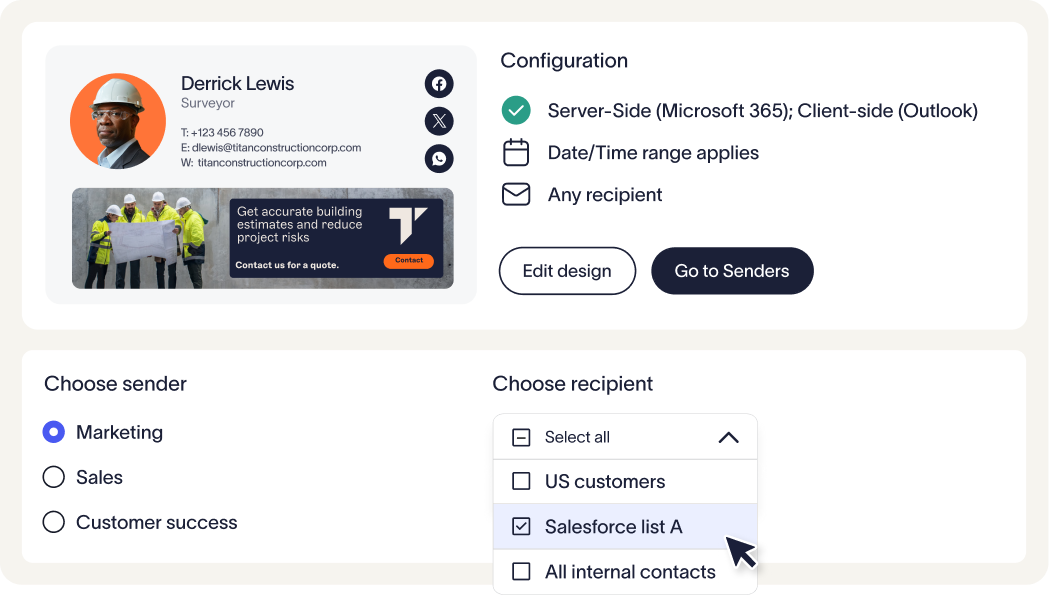This screenshot has height=595, width=1049.
Task: Click Derrick Lewis profile photo
Action: tap(118, 122)
